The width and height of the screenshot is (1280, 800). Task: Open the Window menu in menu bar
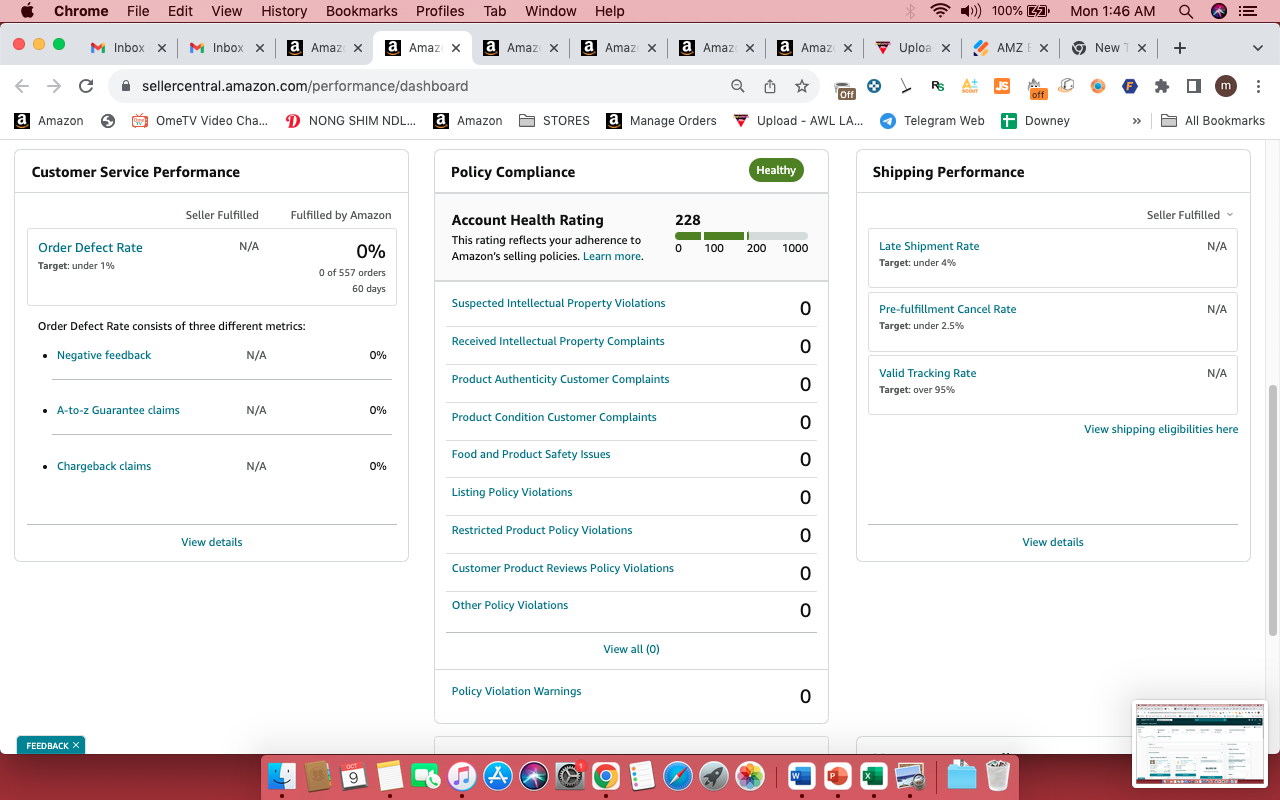(x=550, y=11)
